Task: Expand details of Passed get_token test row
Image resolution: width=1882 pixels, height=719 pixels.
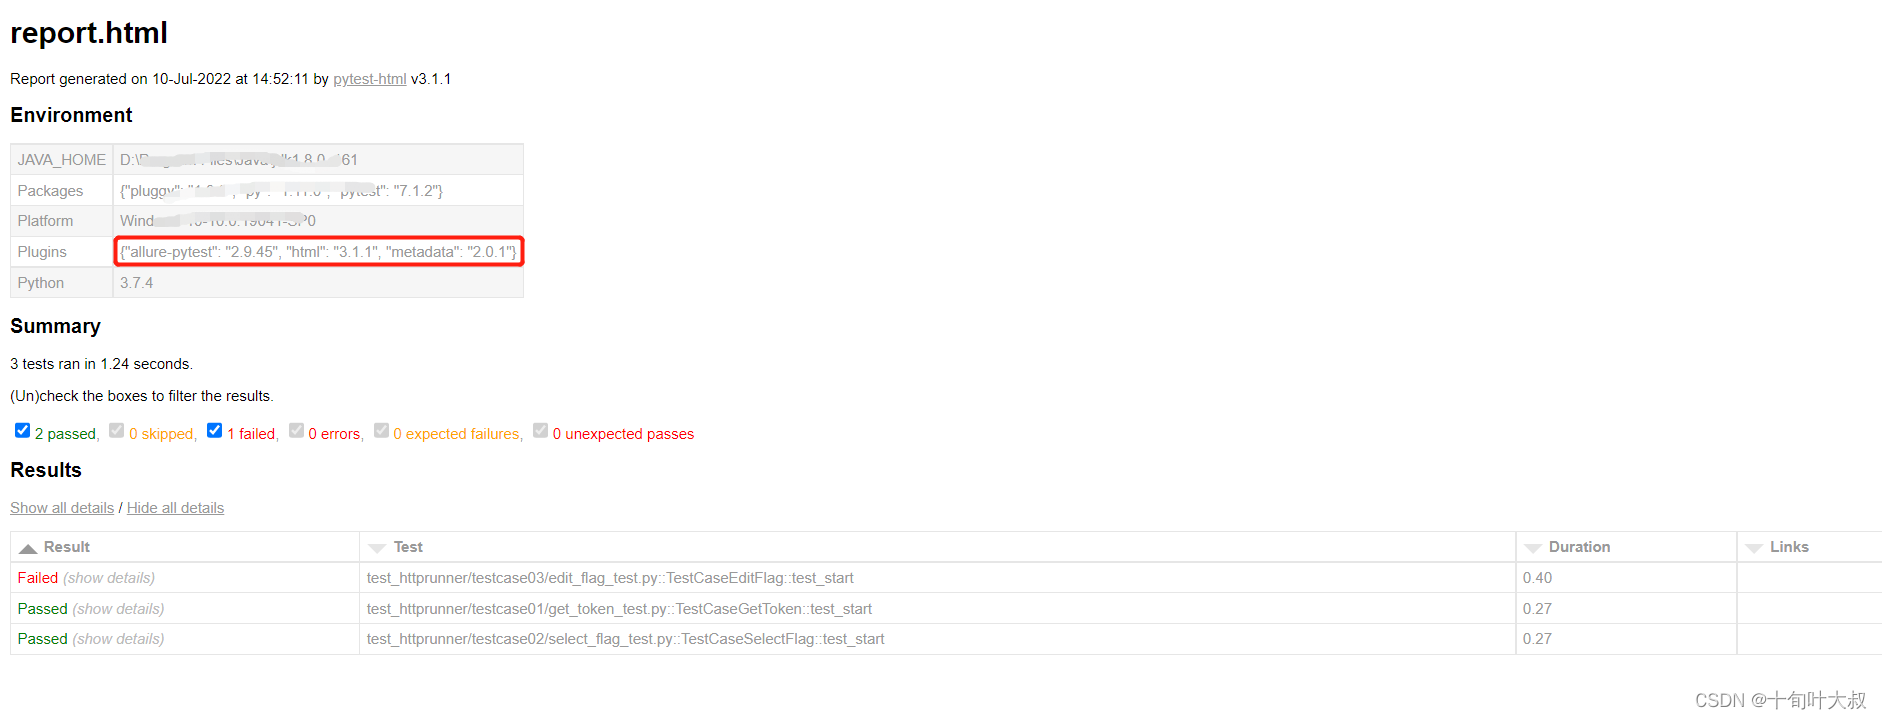Action: (119, 609)
